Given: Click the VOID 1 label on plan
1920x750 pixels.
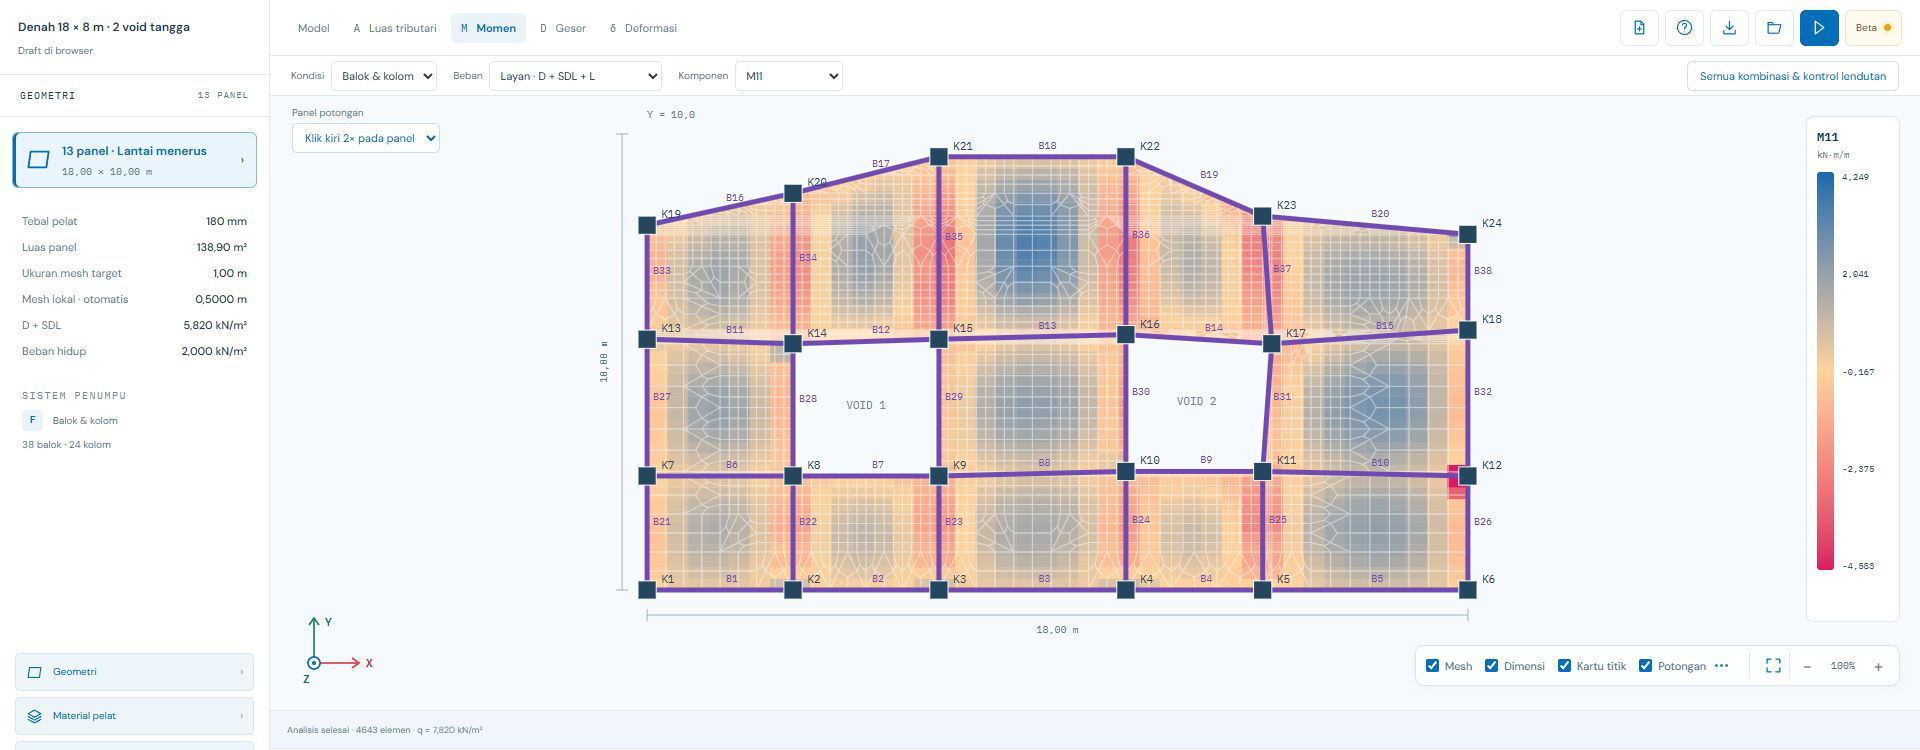Looking at the screenshot, I should coord(866,405).
